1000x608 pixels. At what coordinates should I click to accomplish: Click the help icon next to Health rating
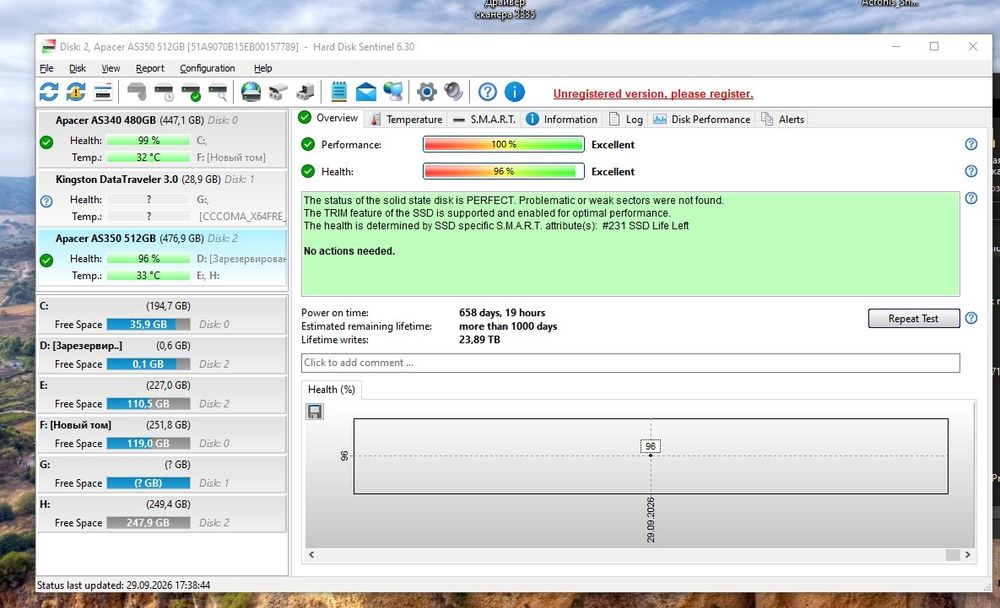pos(971,171)
